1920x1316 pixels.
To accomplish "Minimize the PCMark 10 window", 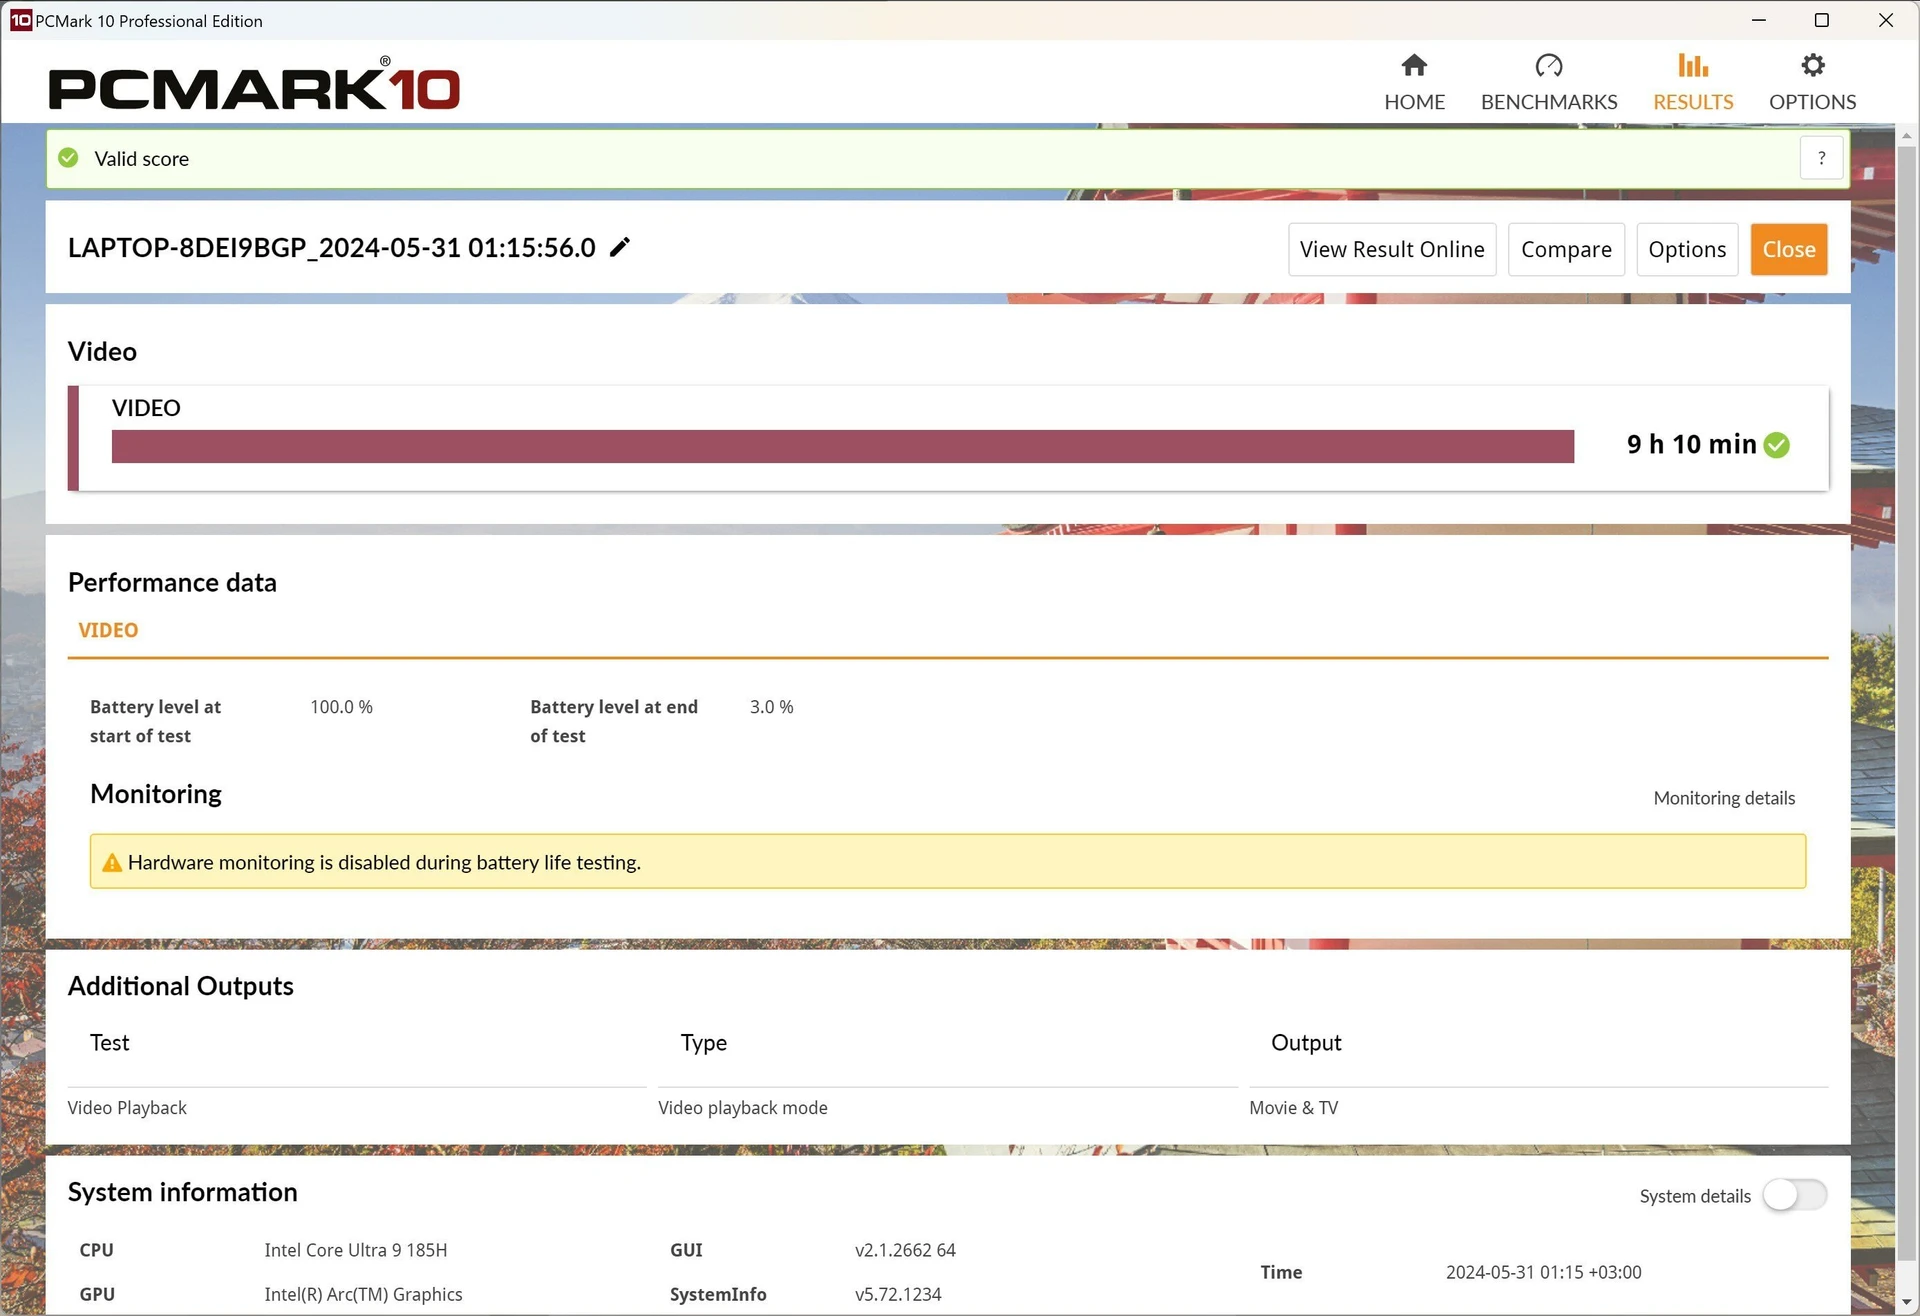I will 1759,20.
